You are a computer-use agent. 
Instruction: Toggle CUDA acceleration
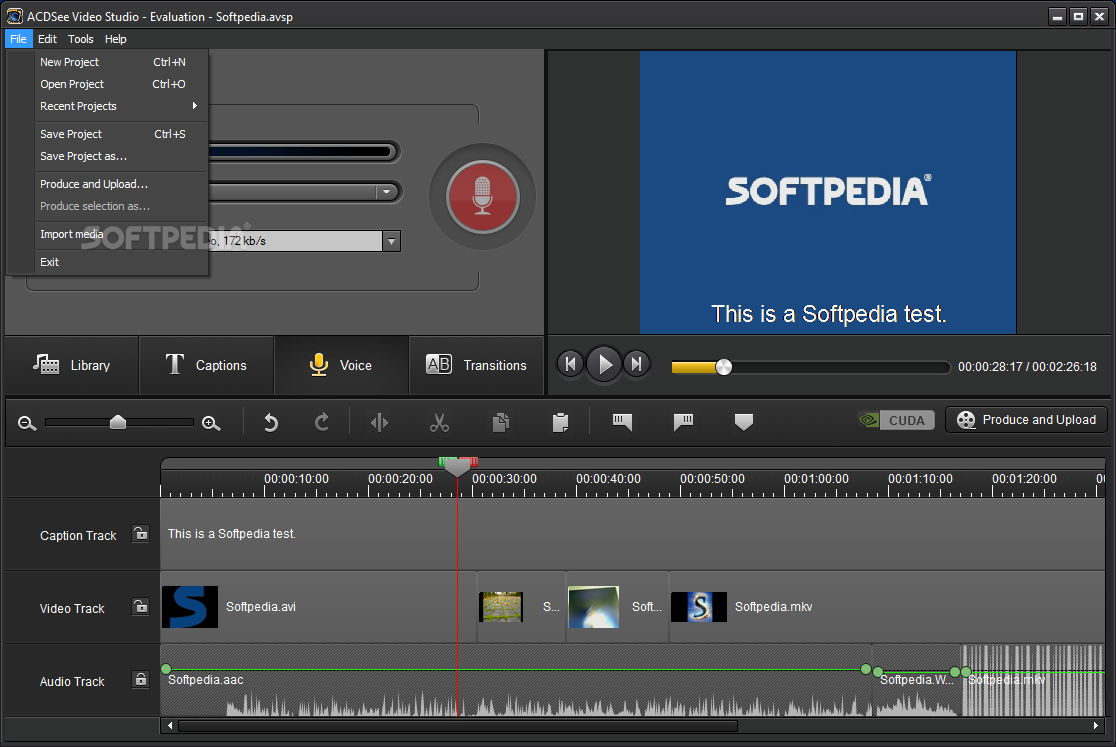pyautogui.click(x=896, y=420)
